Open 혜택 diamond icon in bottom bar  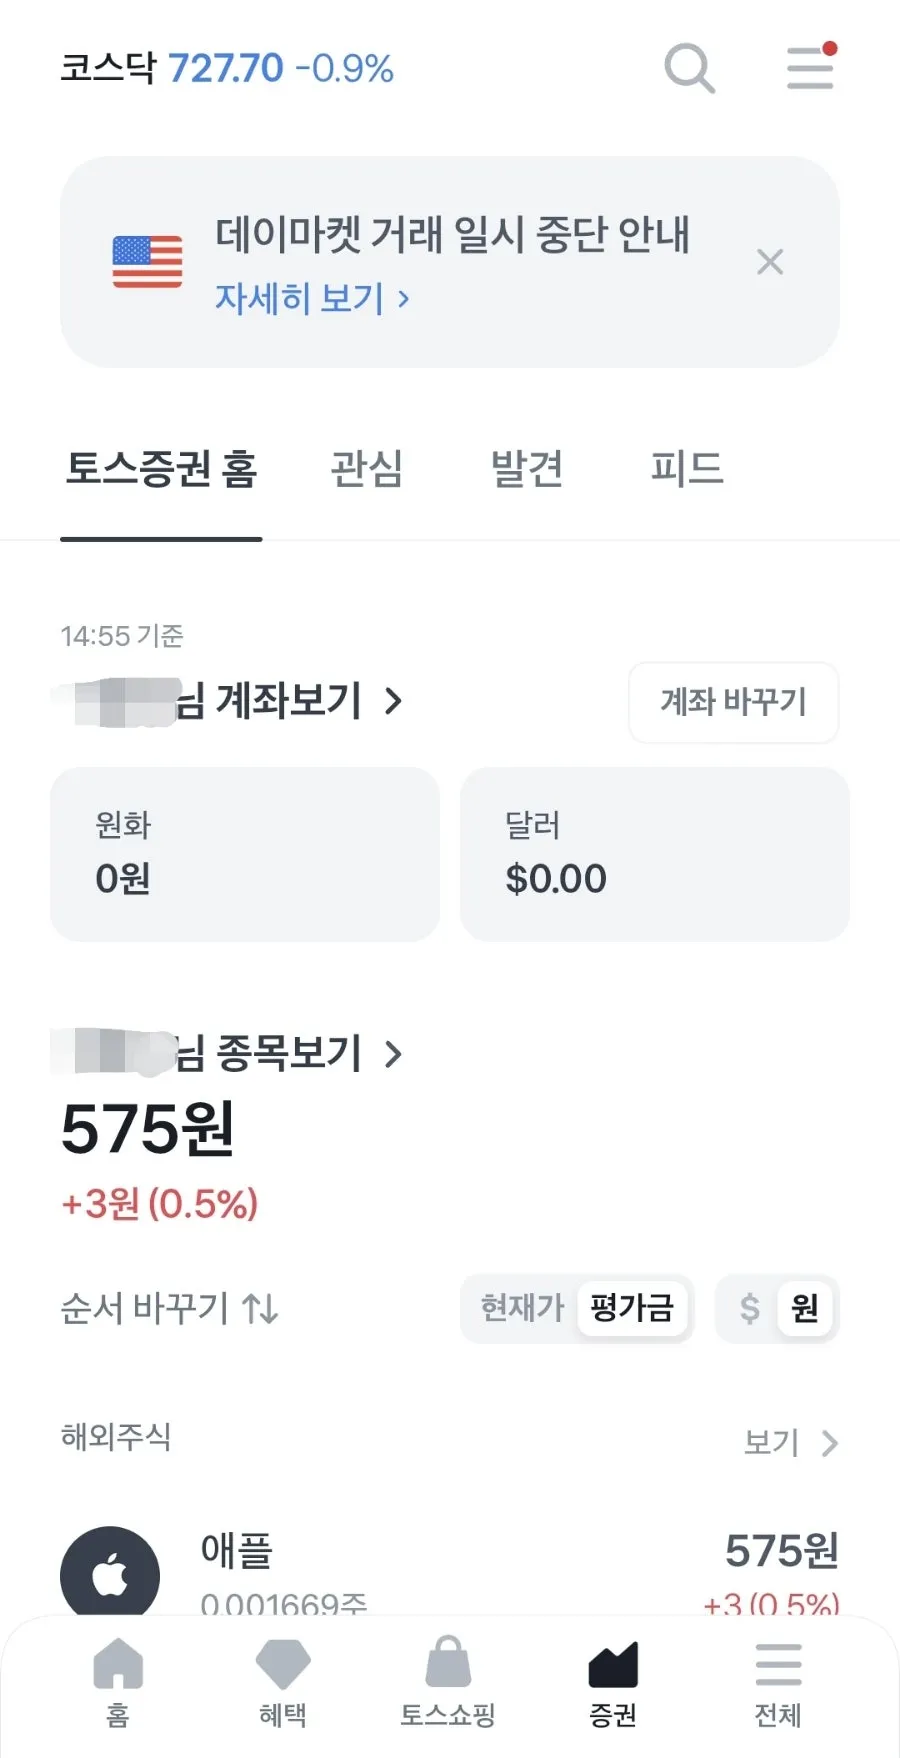coord(283,1682)
